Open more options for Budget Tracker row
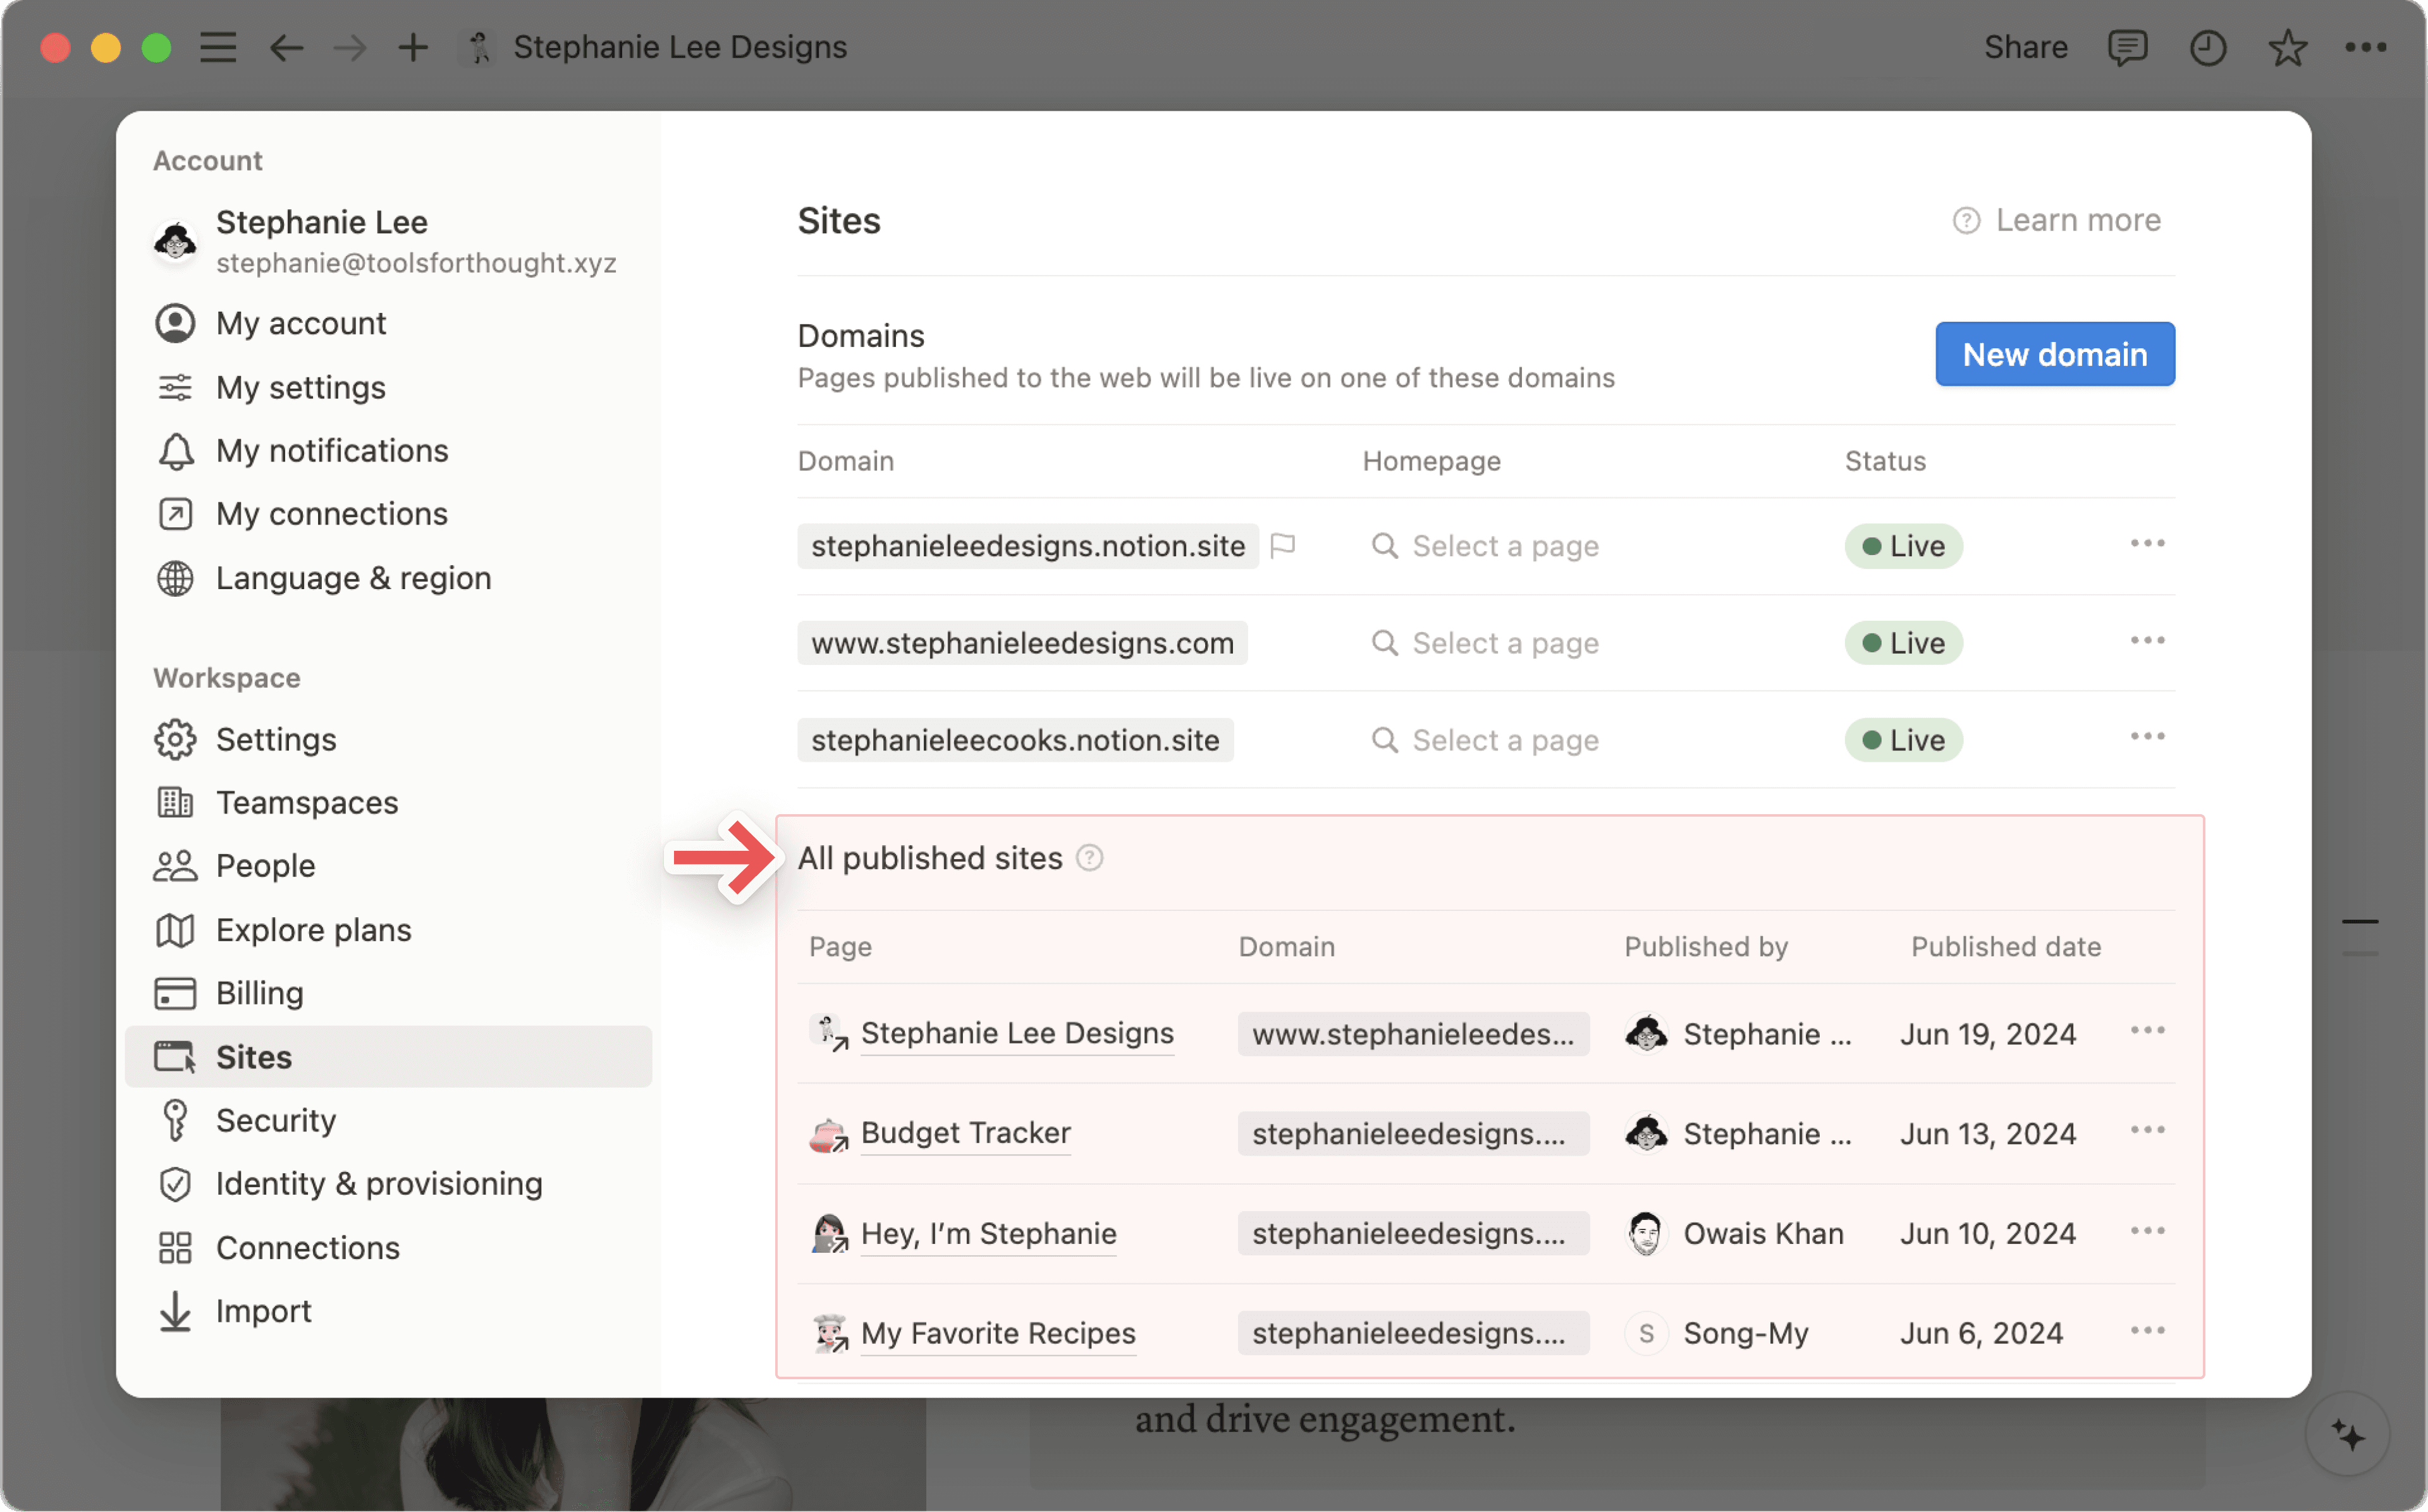Screen dimensions: 2428x1512 coord(2147,1130)
